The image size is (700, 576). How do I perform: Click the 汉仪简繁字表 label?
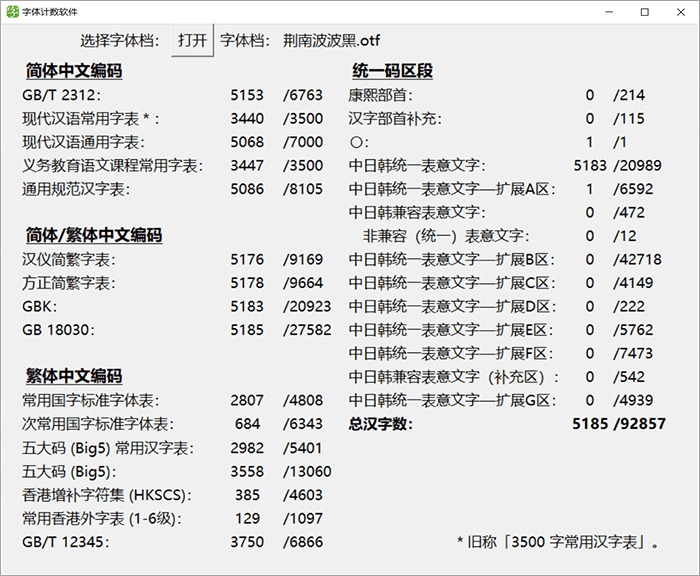[69, 259]
